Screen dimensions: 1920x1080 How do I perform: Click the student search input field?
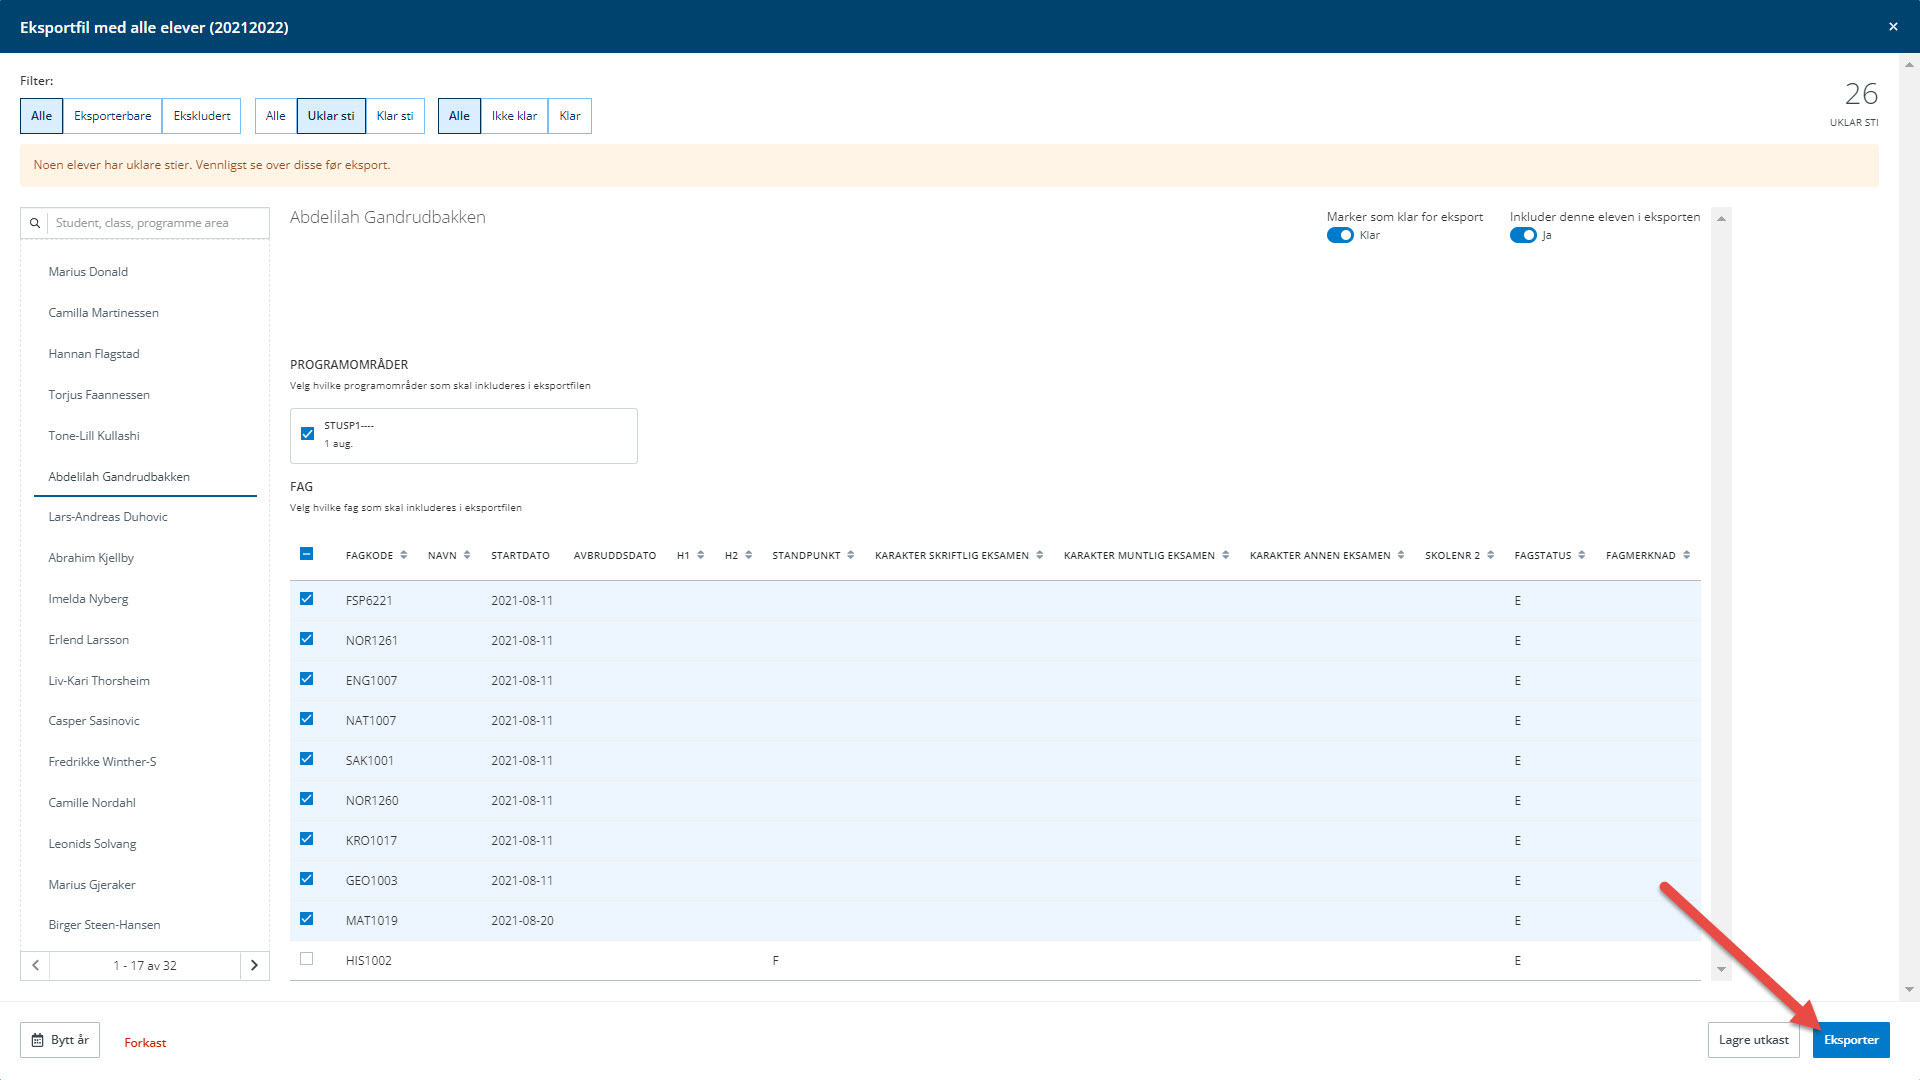[x=158, y=223]
